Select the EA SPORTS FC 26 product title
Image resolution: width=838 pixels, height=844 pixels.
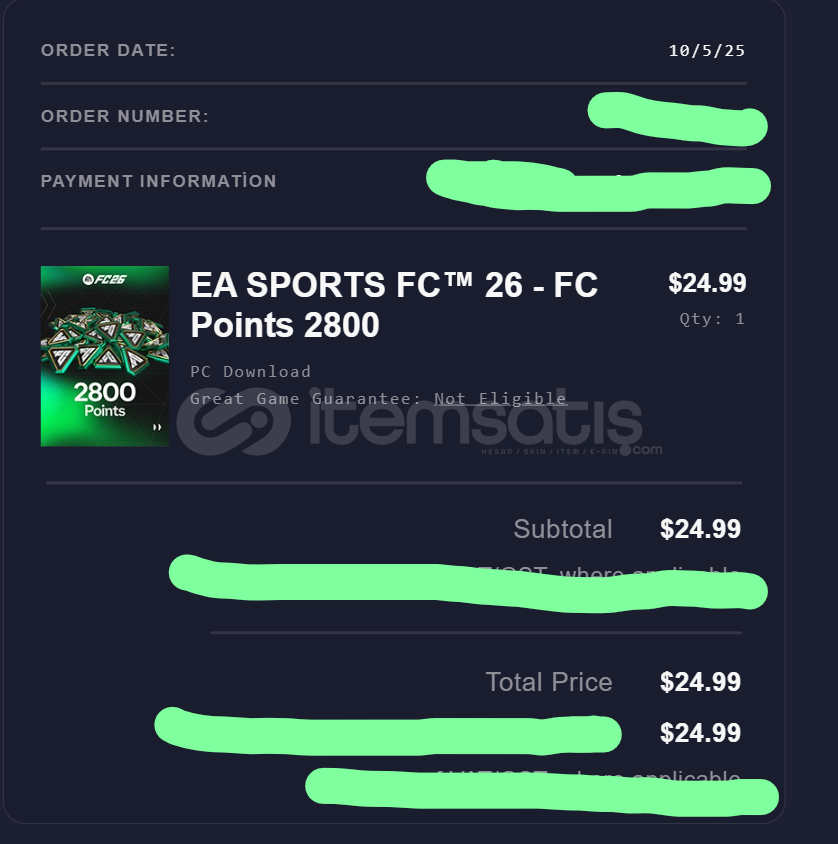394,305
